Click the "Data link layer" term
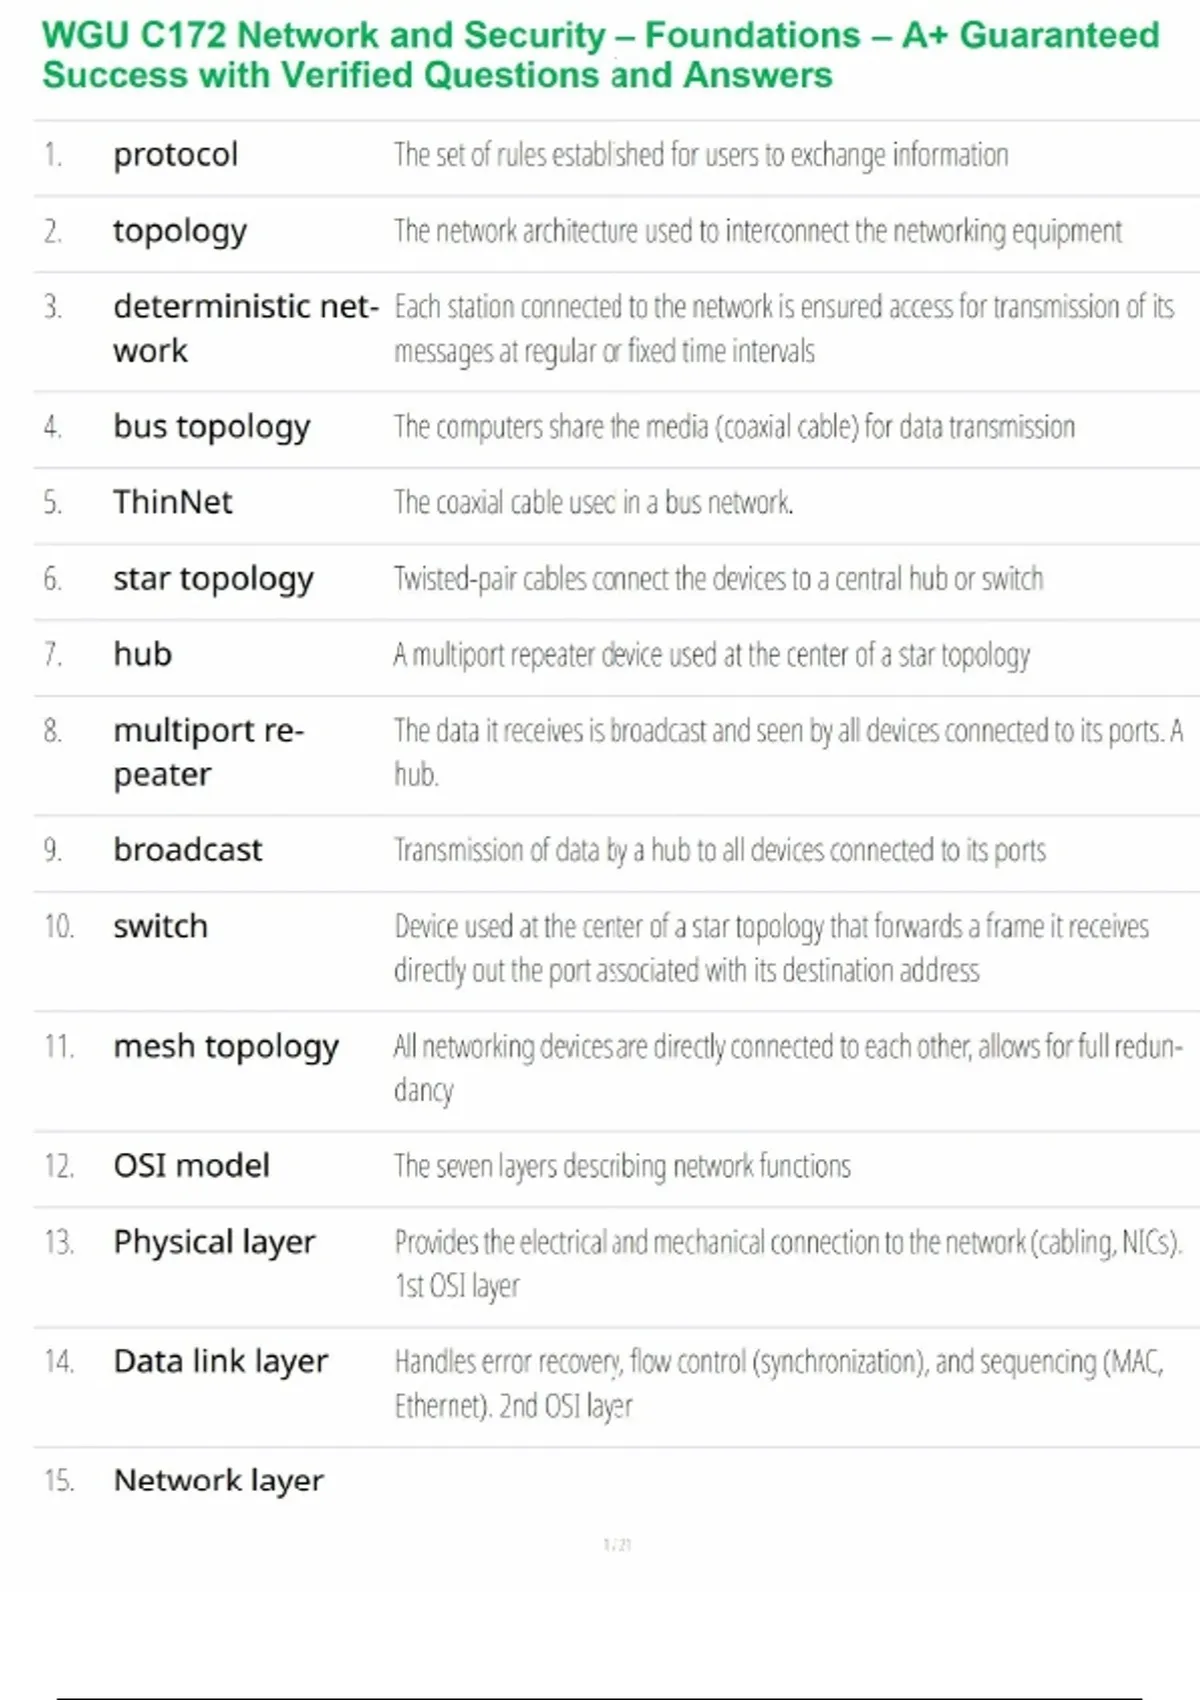Viewport: 1200px width, 1700px height. point(220,1362)
